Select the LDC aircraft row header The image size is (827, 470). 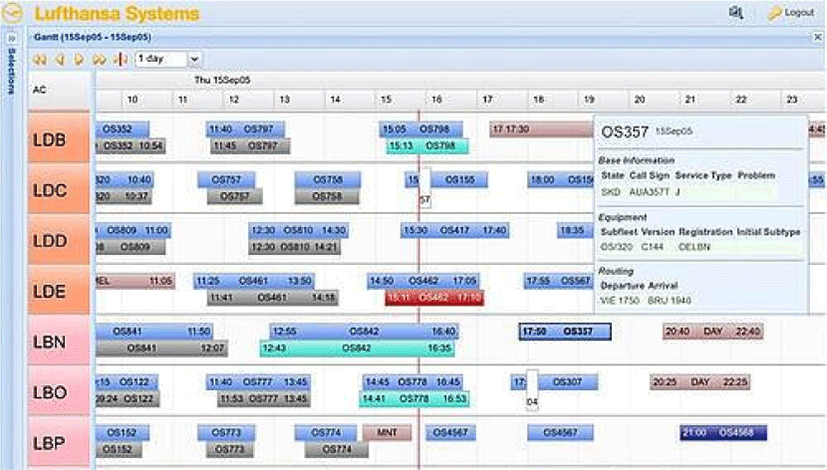[59, 189]
